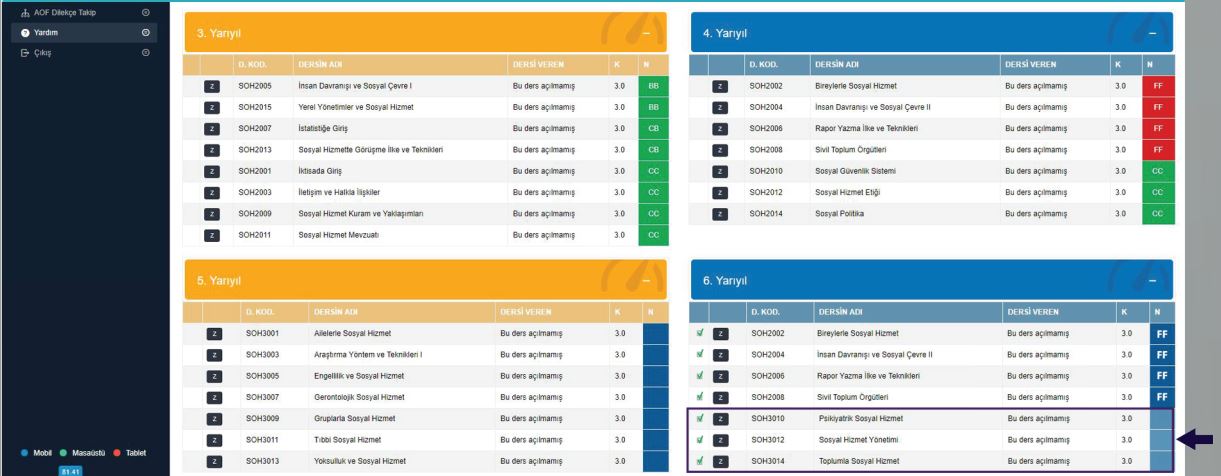
Task: Click the Z badge for Sosyal Güvenlik Sistemi
Action: click(x=718, y=171)
